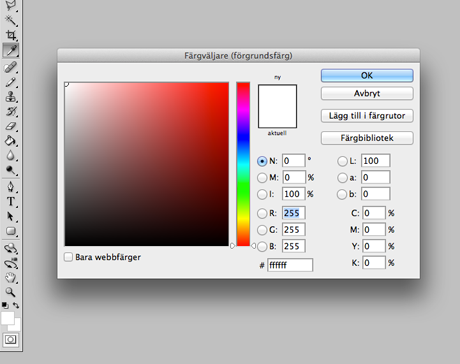Select the Hand tool
This screenshot has width=460, height=364.
tap(11, 277)
